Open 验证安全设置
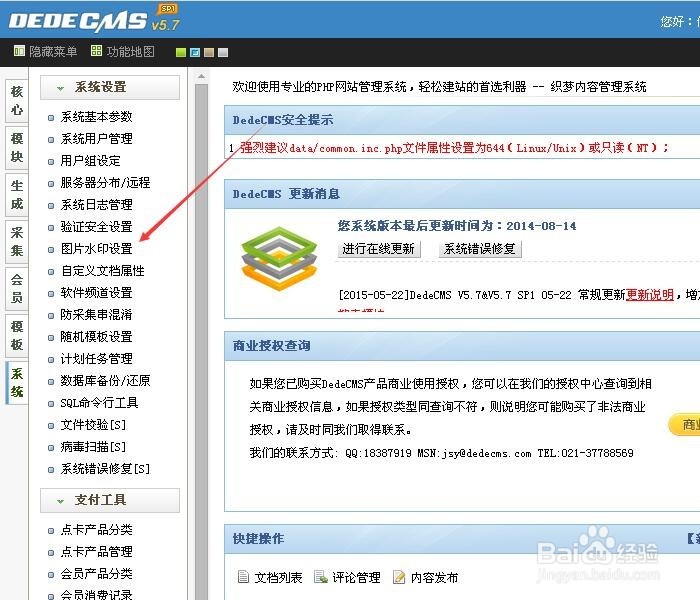 (96, 227)
